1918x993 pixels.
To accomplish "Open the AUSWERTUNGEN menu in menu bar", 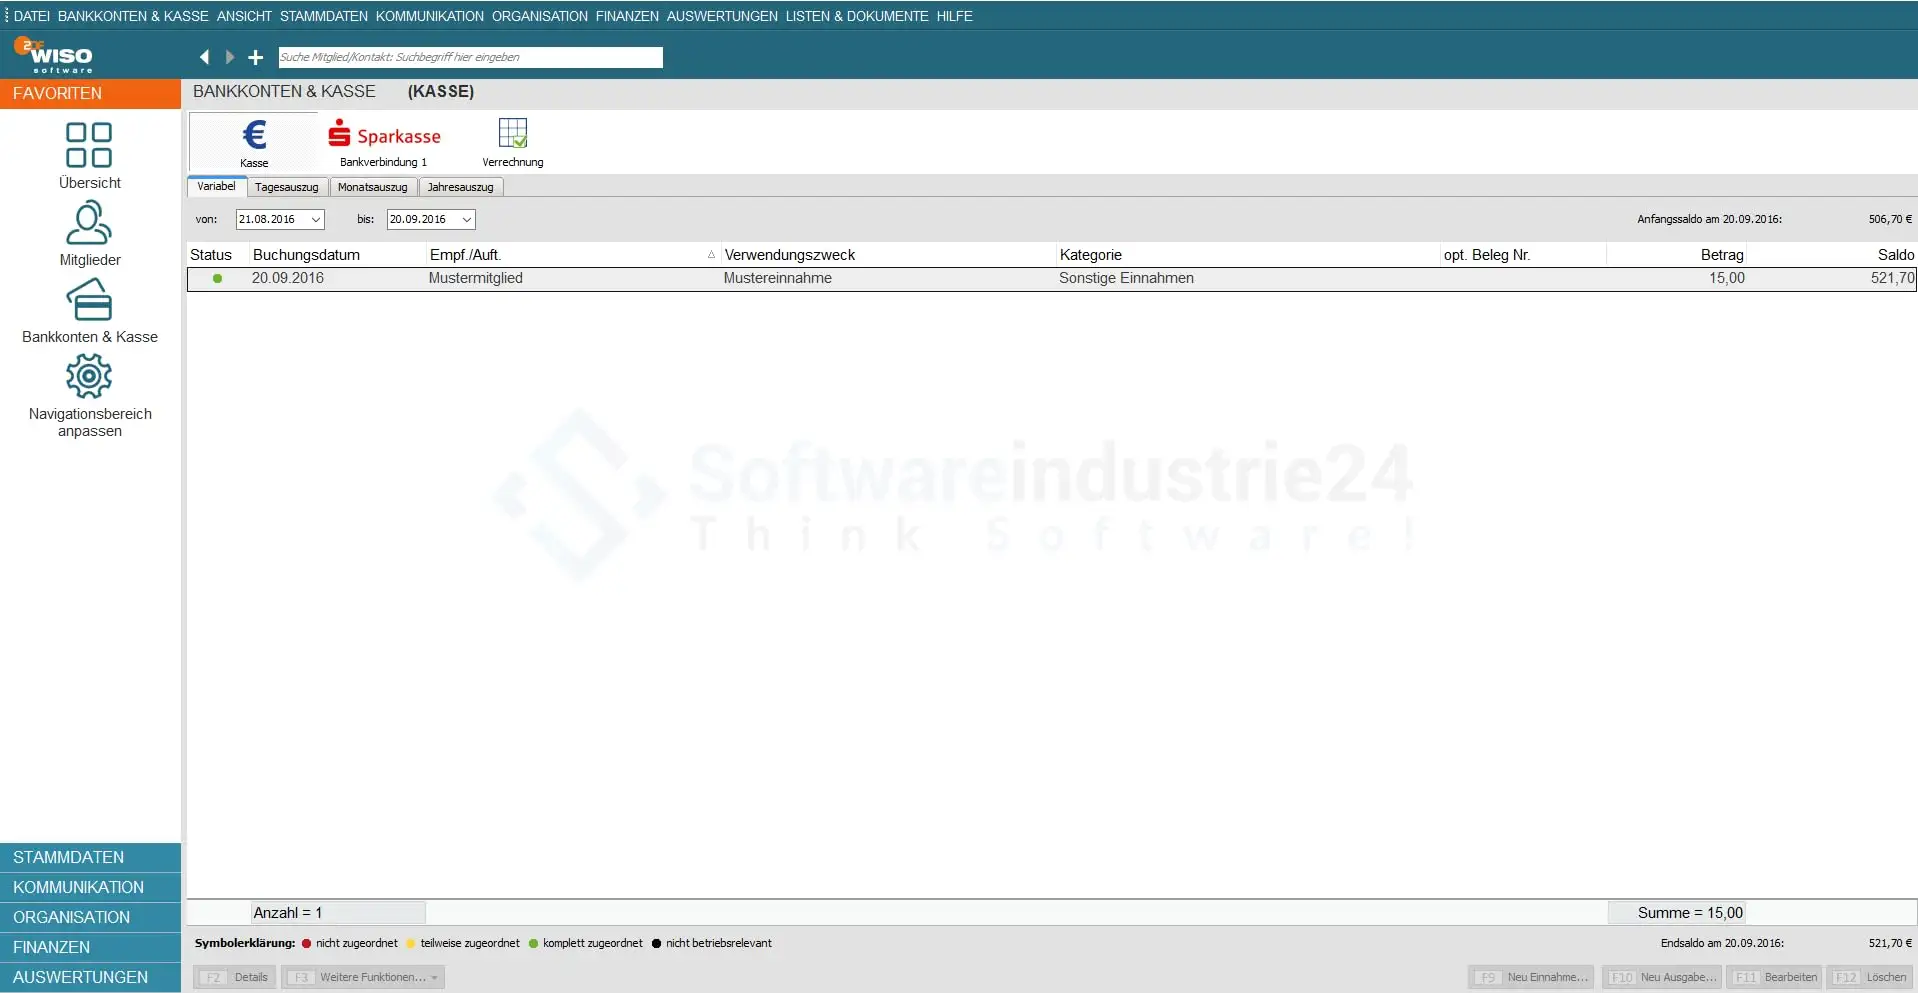I will tap(722, 16).
